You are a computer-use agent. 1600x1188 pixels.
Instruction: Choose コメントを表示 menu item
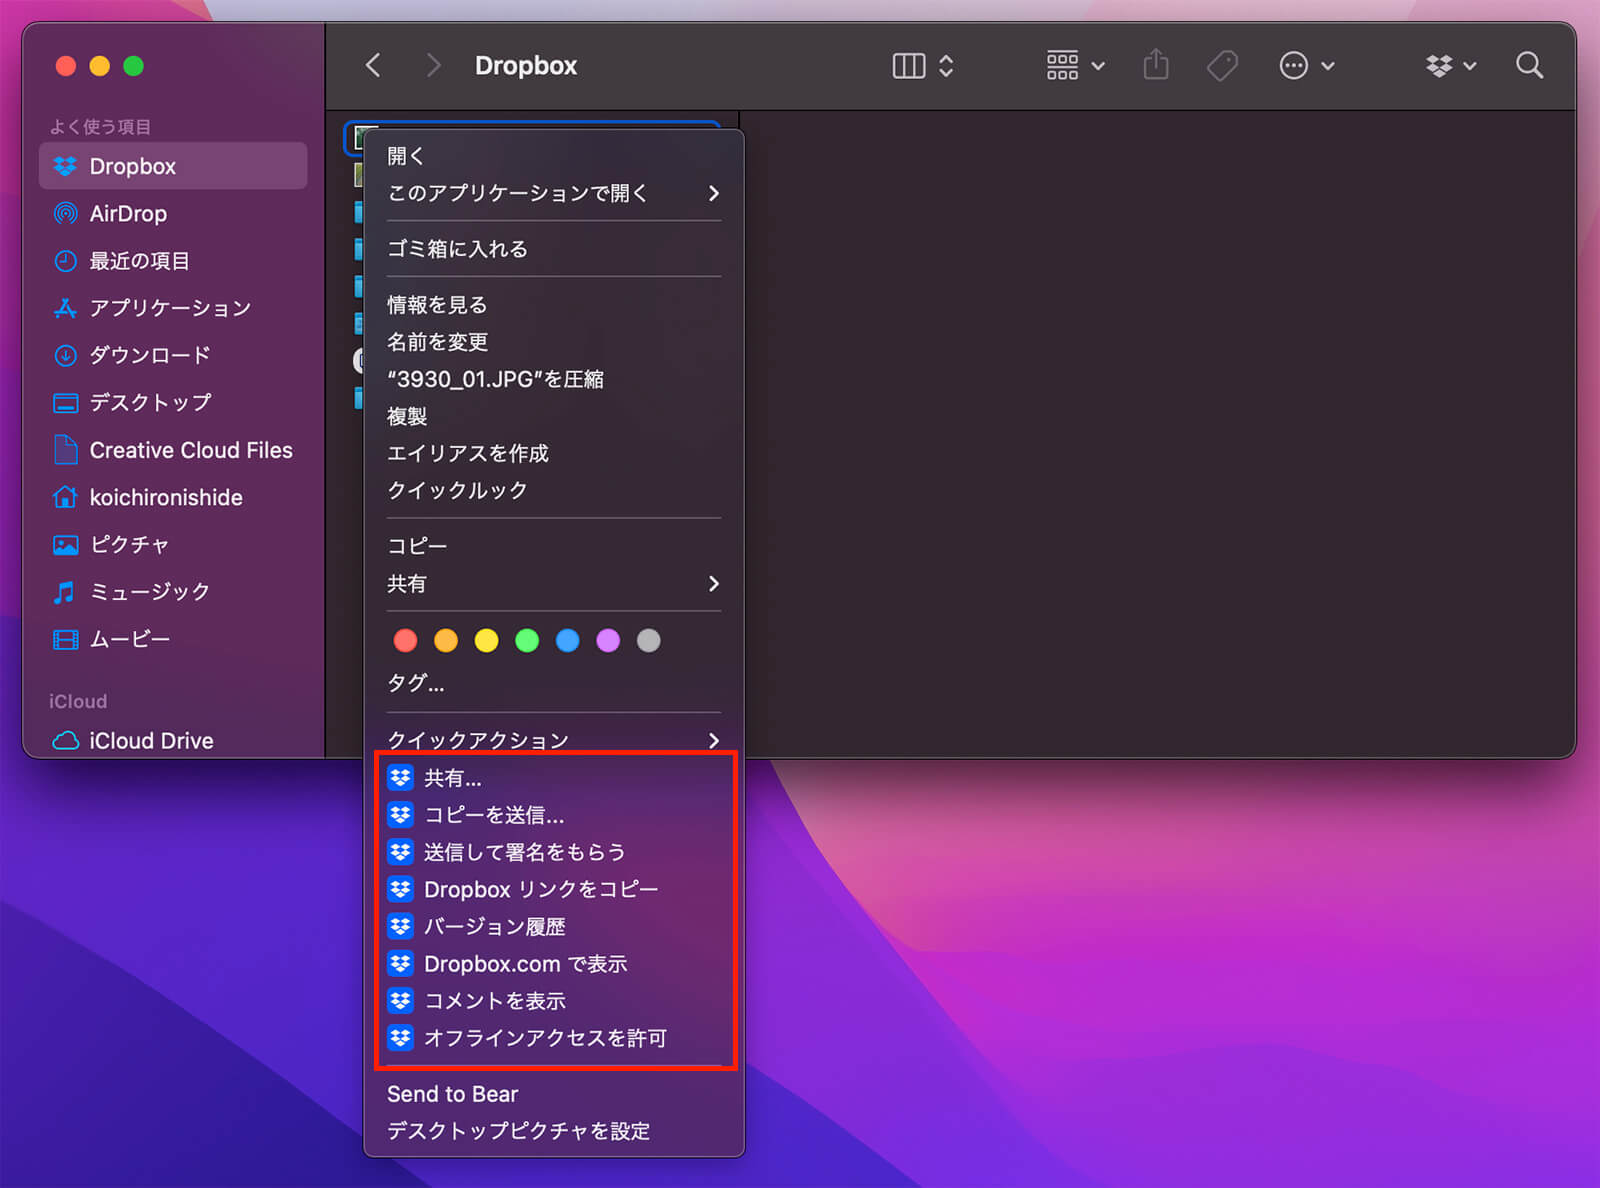coord(554,1001)
